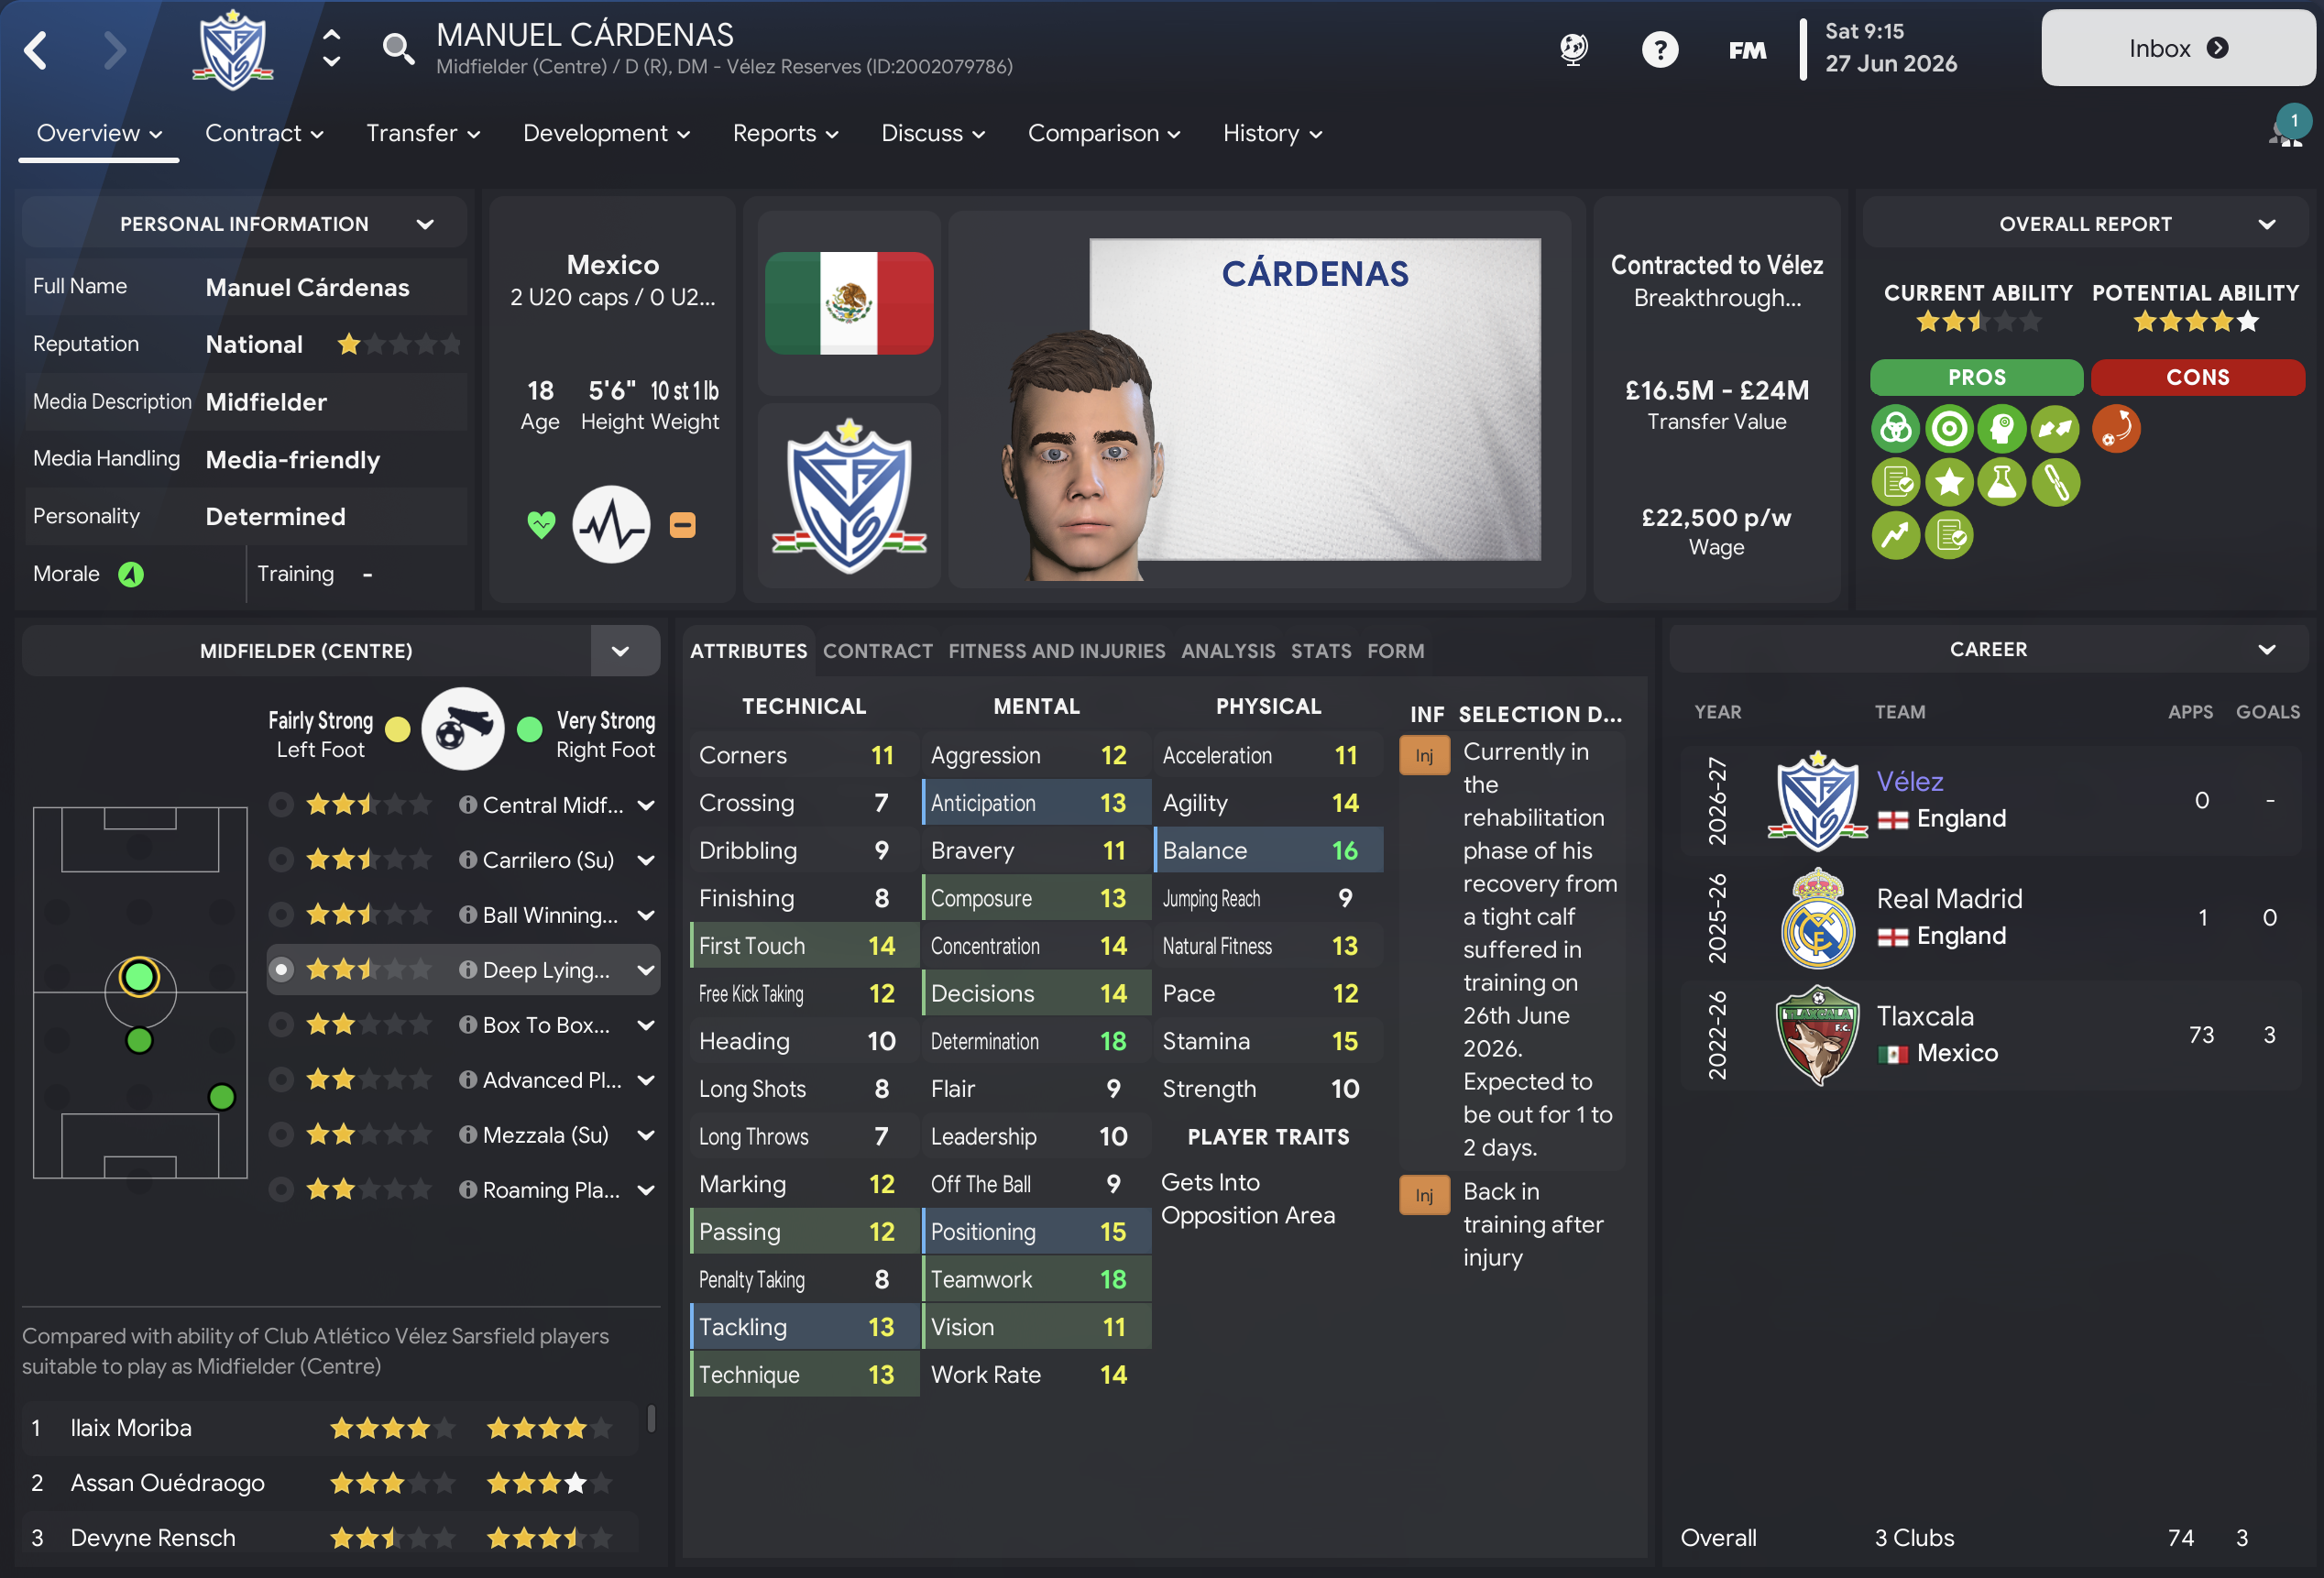2324x1578 pixels.
Task: Click the orange cons report icon
Action: pyautogui.click(x=2115, y=429)
